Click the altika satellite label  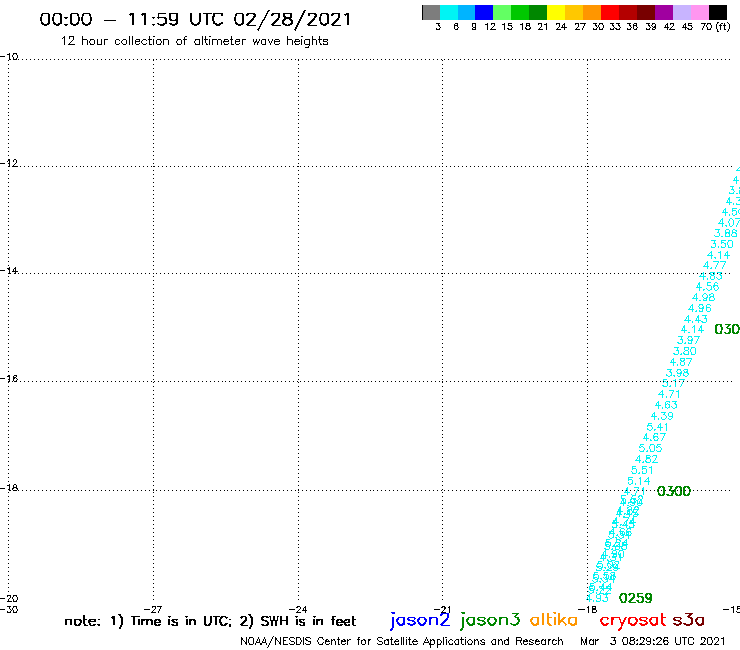554,619
